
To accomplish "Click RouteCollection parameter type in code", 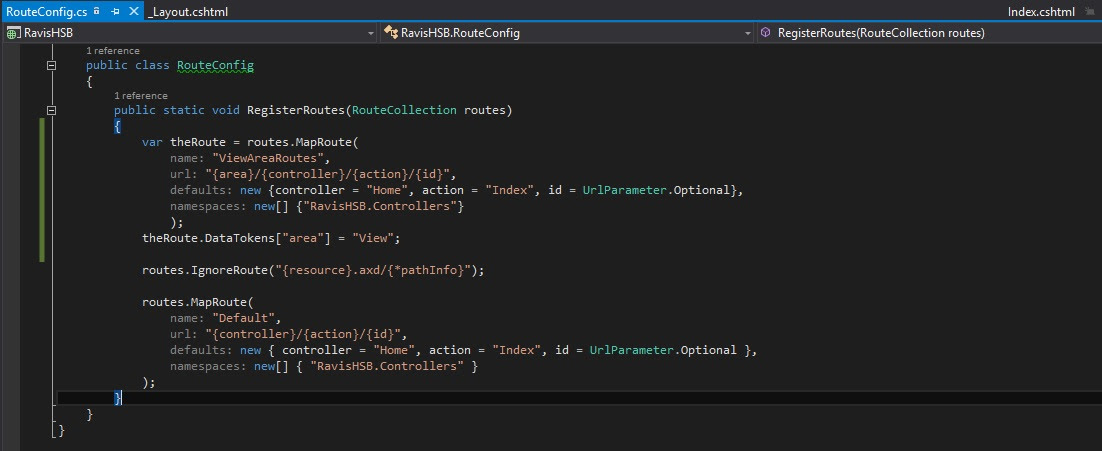I will click(405, 110).
